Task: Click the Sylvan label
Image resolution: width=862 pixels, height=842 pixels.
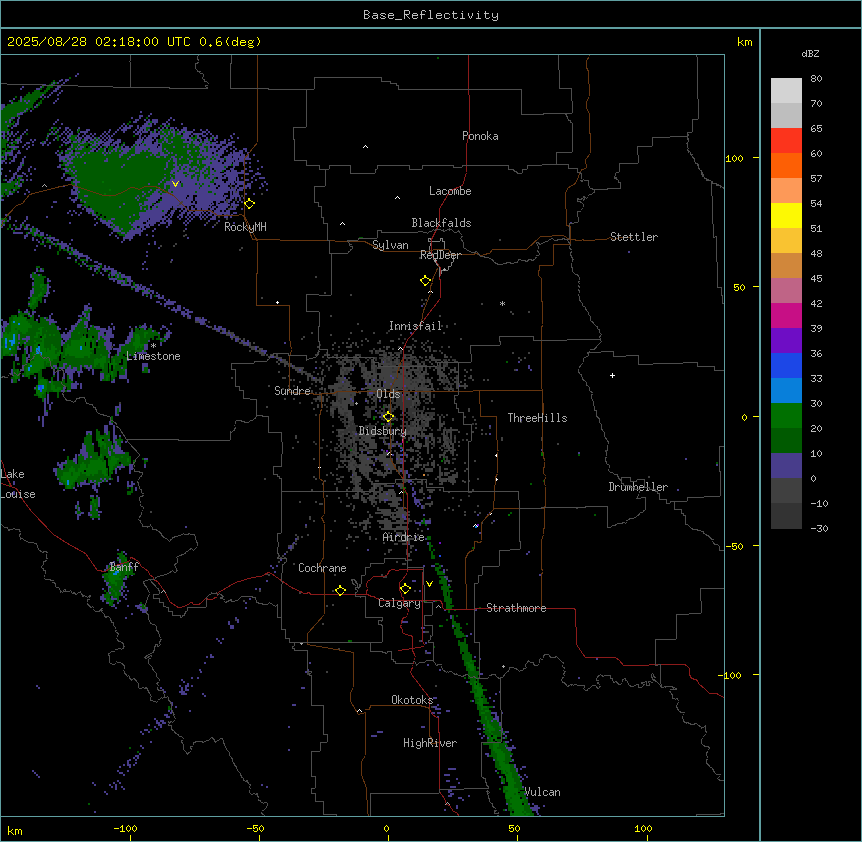Action: 390,245
